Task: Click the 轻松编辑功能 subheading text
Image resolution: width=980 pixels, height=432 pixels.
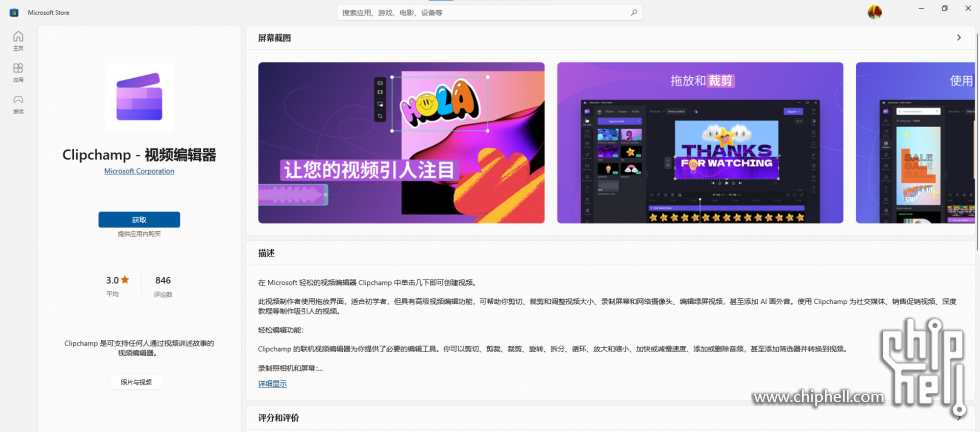Action: click(280, 329)
